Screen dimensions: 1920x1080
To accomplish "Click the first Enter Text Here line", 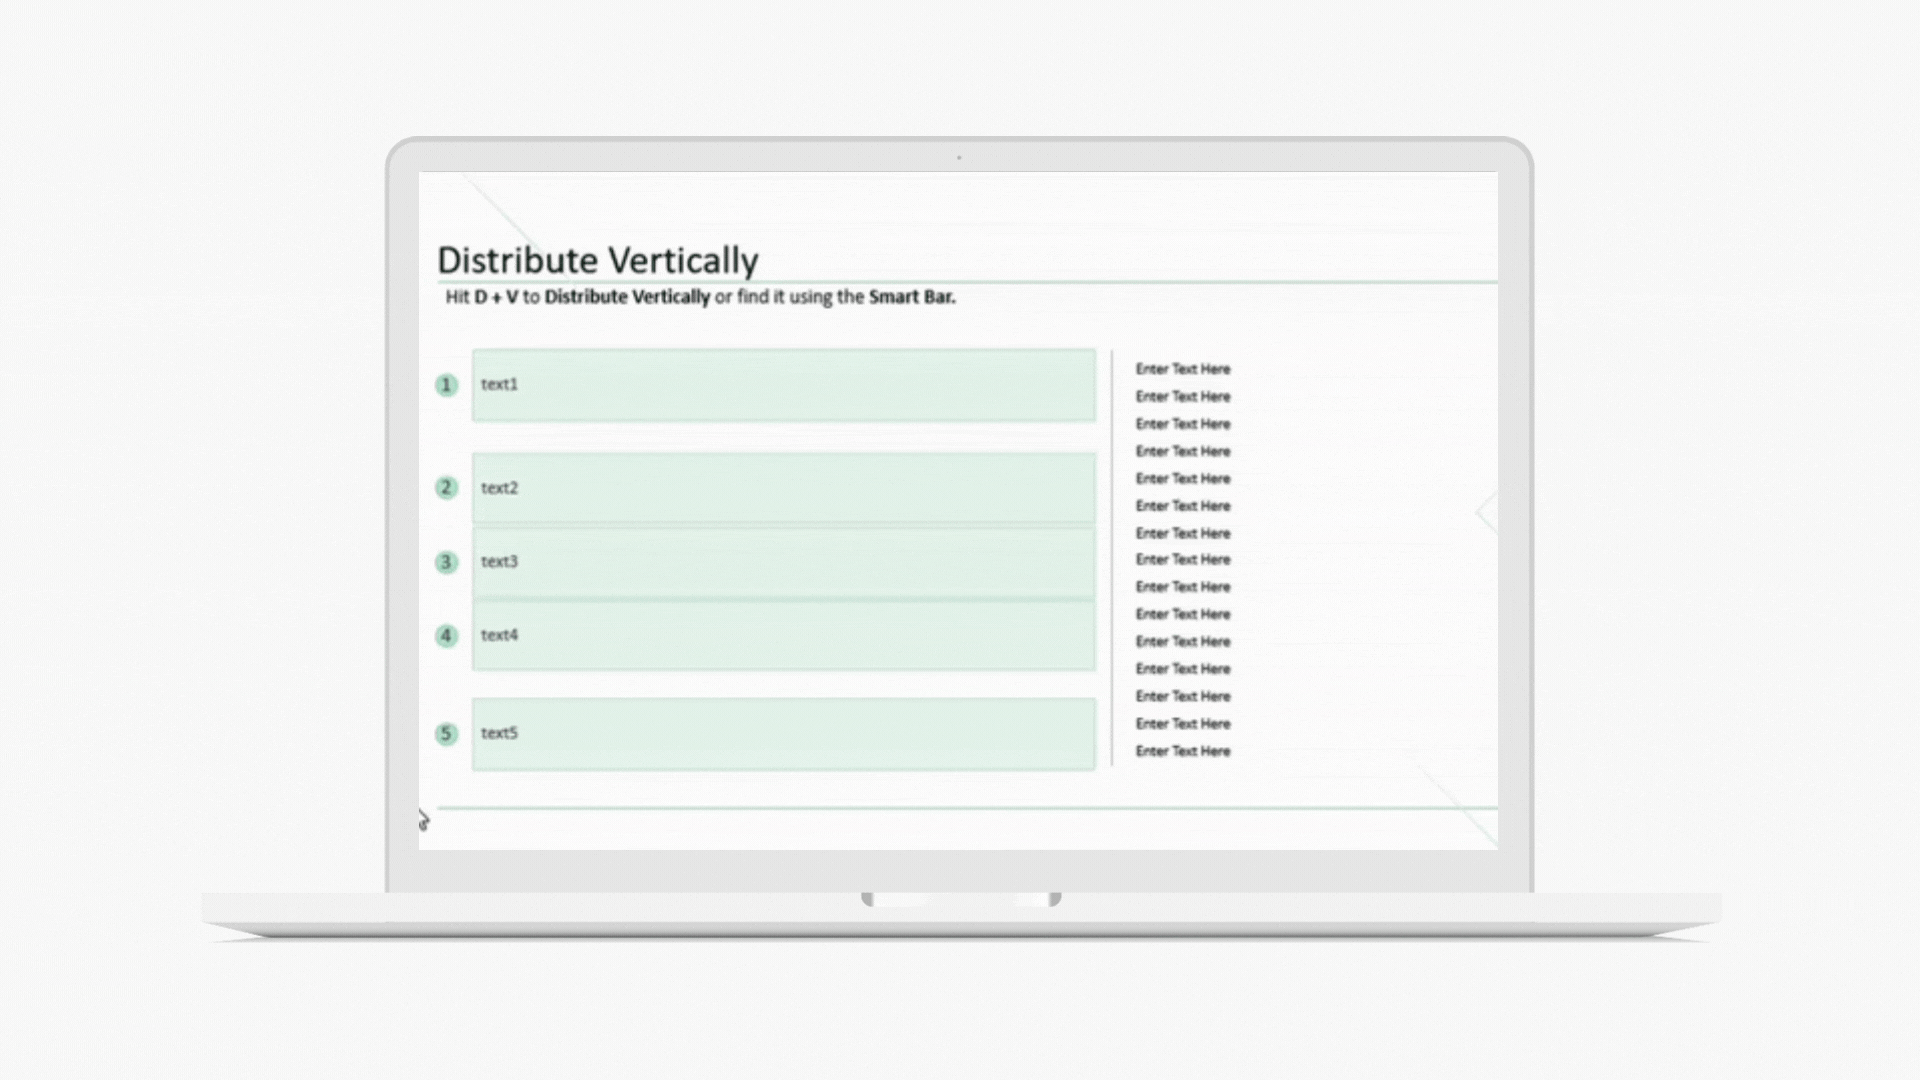I will click(1182, 369).
